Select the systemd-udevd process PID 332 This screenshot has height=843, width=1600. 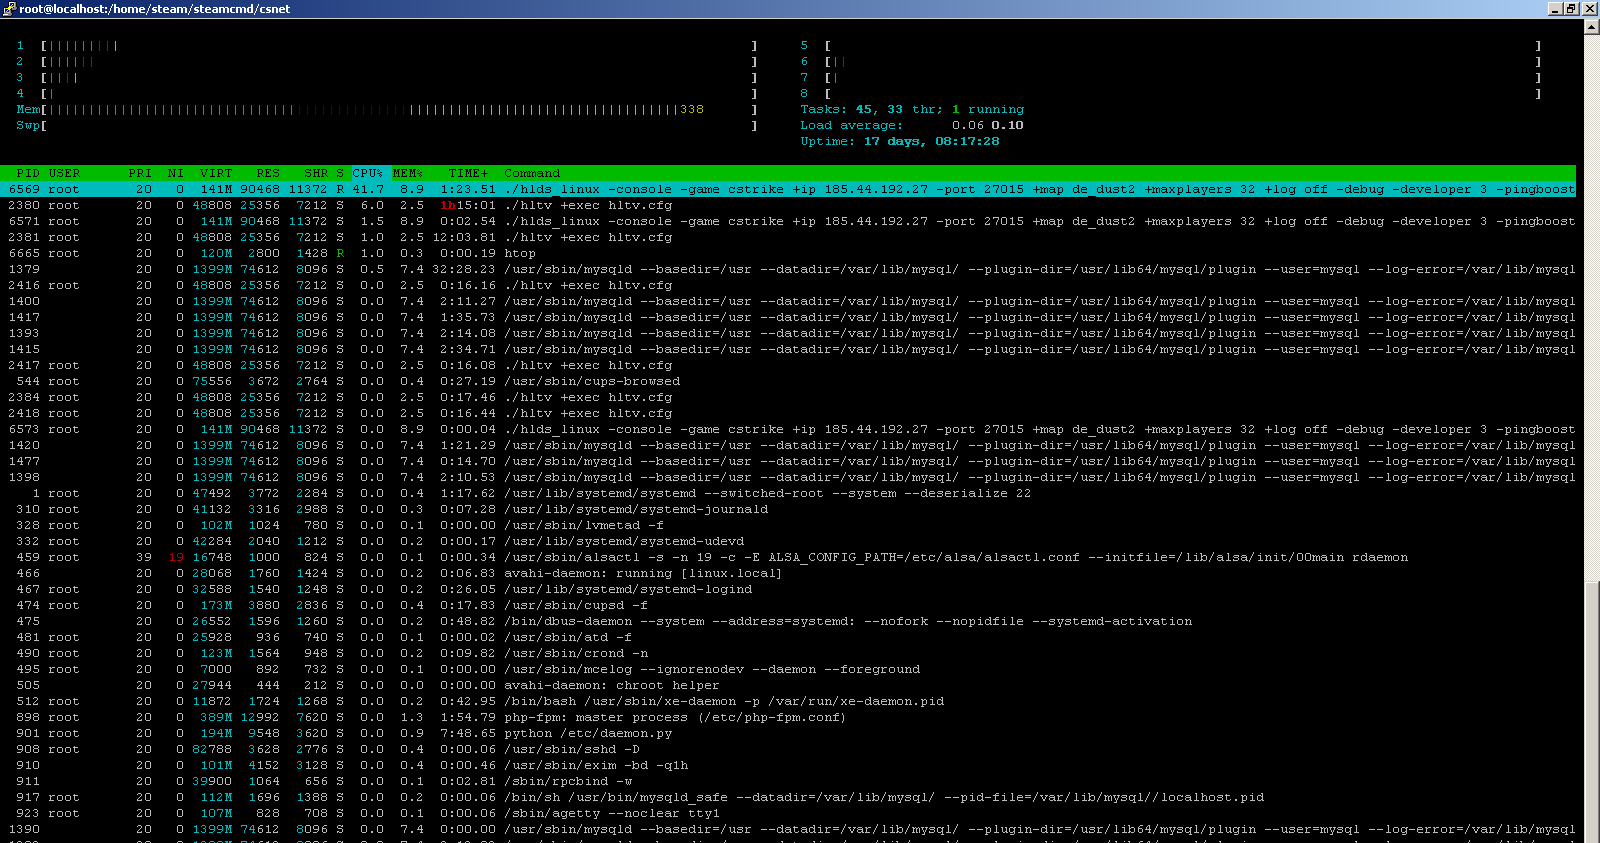tap(788, 541)
